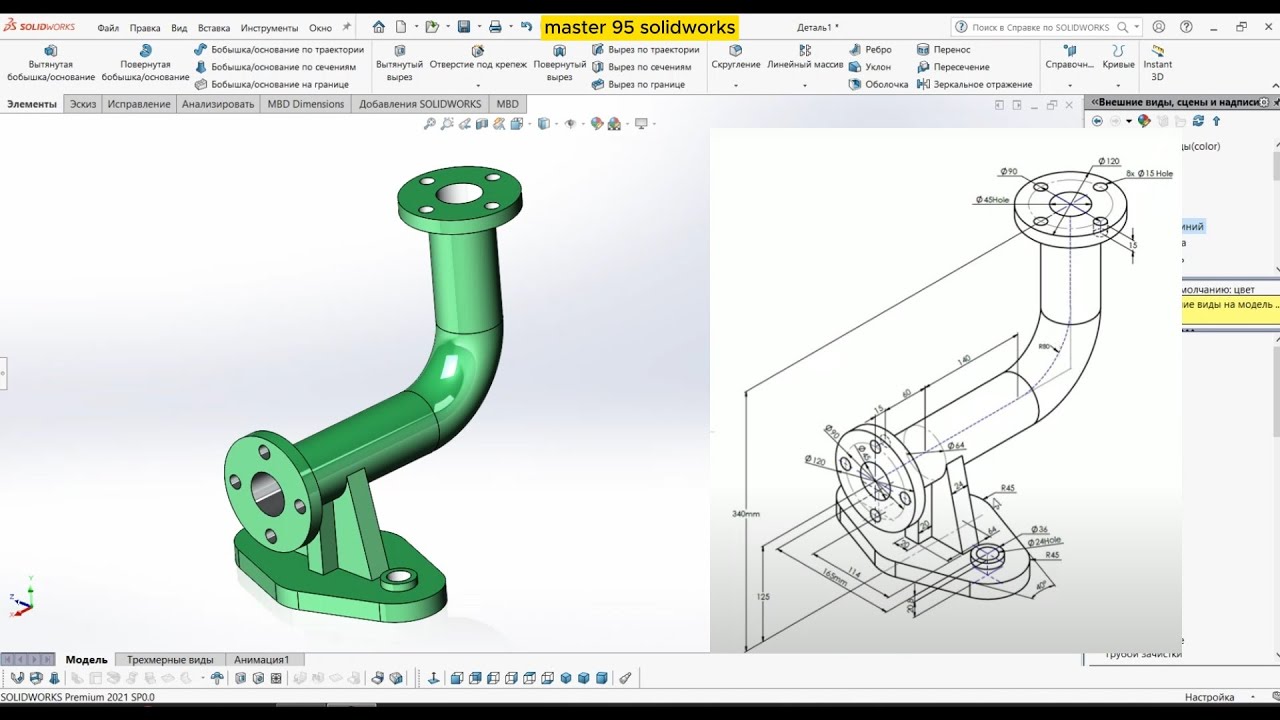Expand the Справочная геометрия dropdown arrow
The width and height of the screenshot is (1280, 720).
click(x=1069, y=86)
